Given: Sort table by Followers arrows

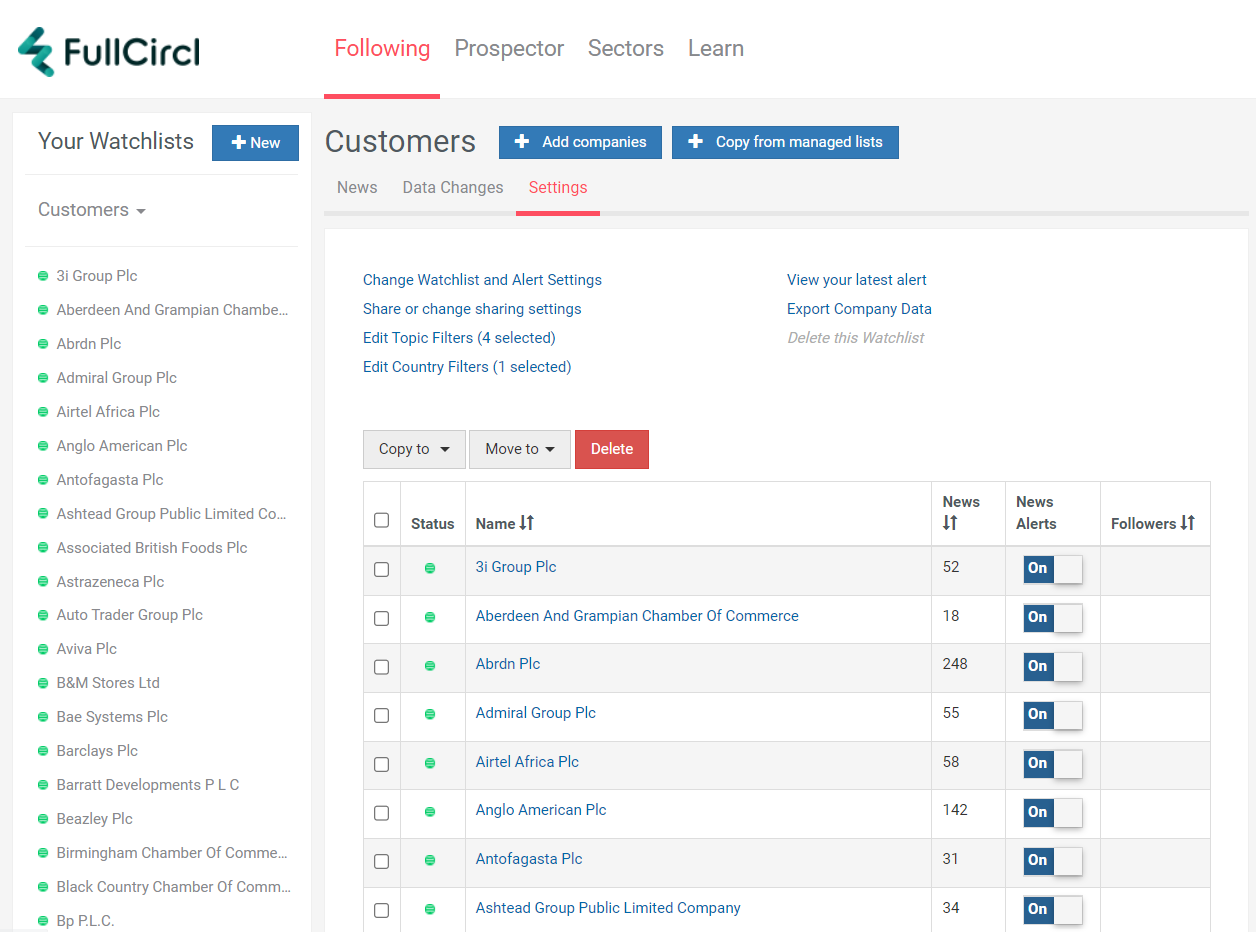Looking at the screenshot, I should (1188, 523).
